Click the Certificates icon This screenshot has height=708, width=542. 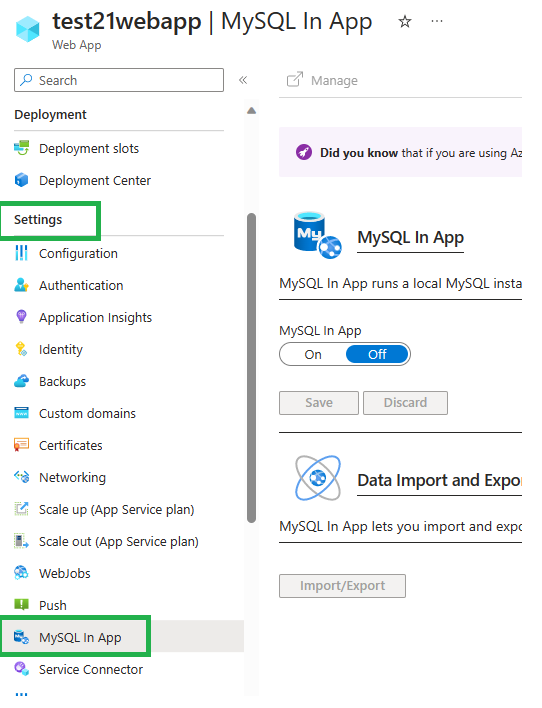(21, 445)
